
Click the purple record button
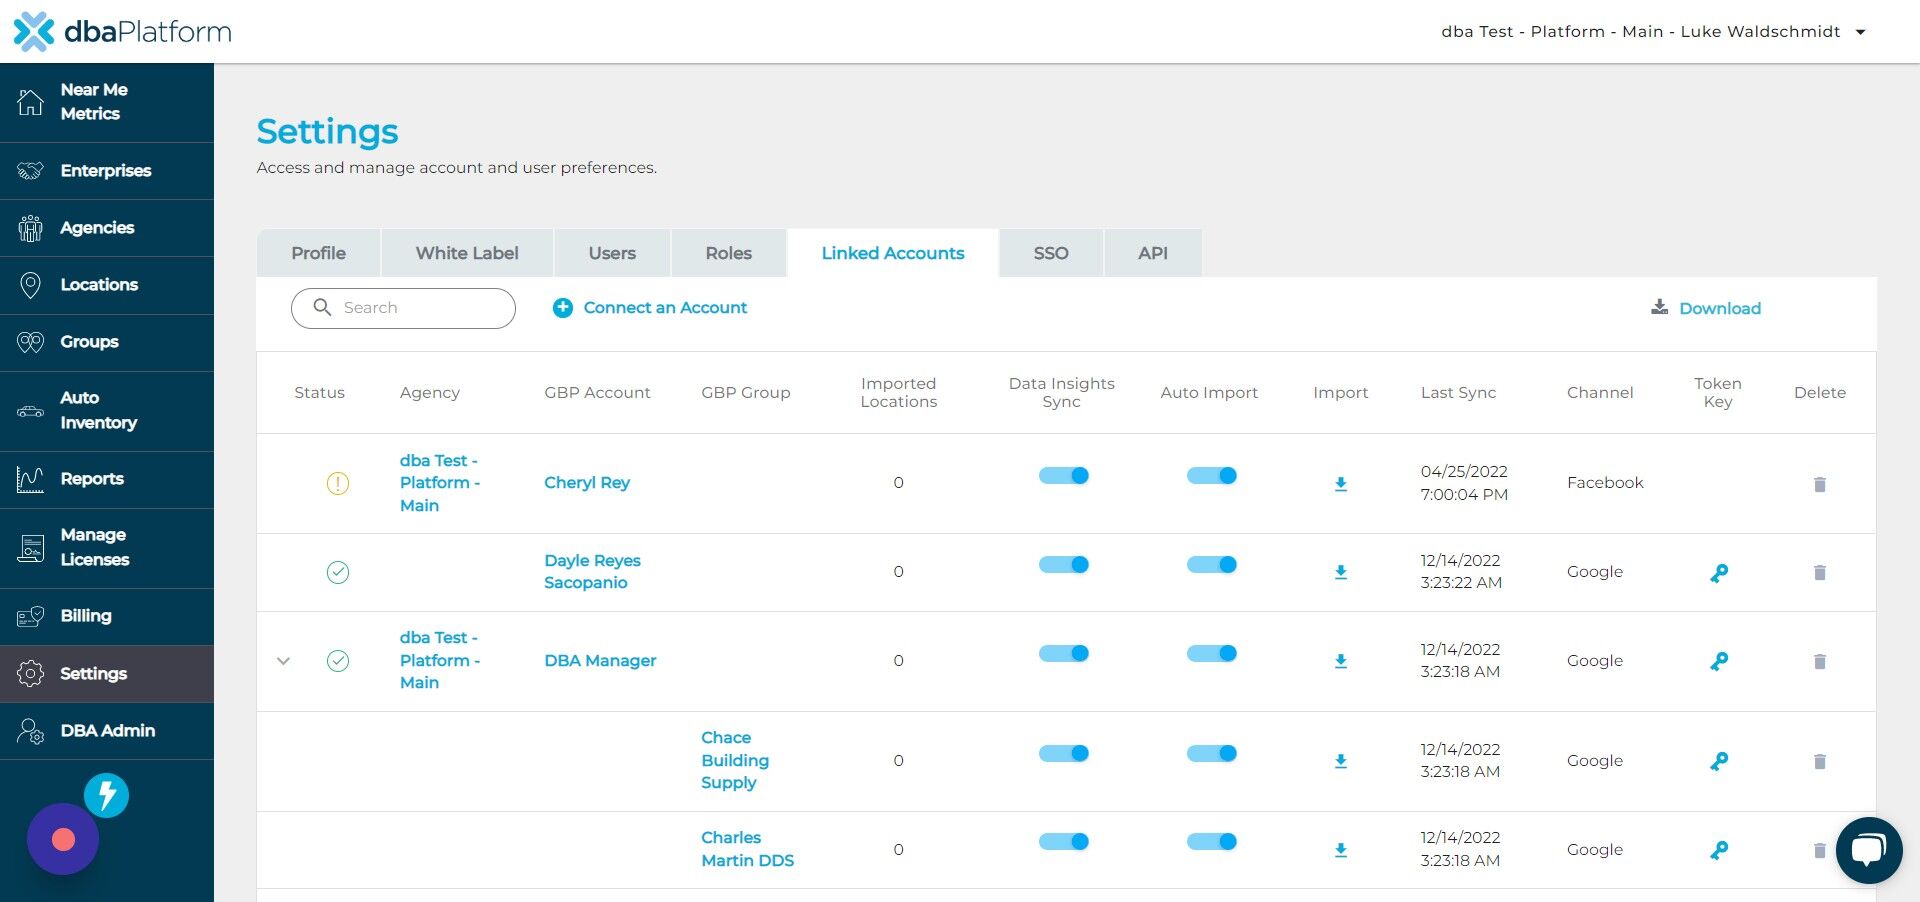[63, 839]
